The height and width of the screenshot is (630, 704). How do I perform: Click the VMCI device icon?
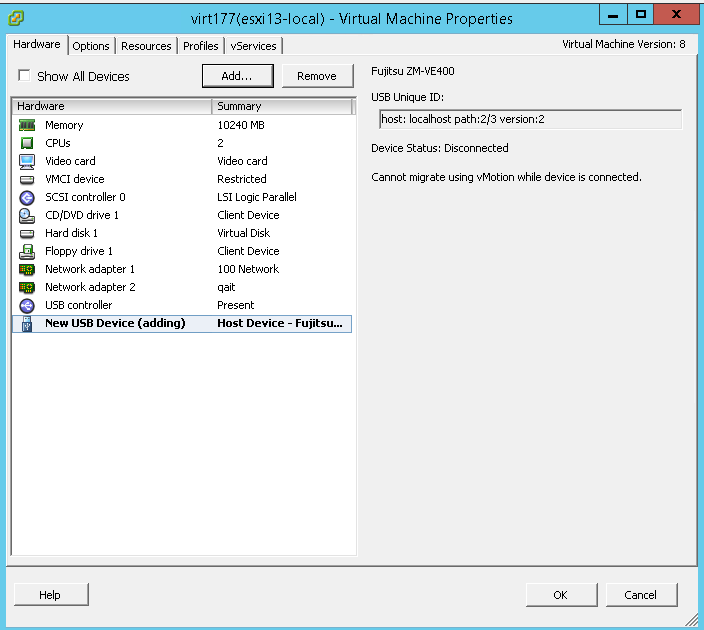(27, 180)
